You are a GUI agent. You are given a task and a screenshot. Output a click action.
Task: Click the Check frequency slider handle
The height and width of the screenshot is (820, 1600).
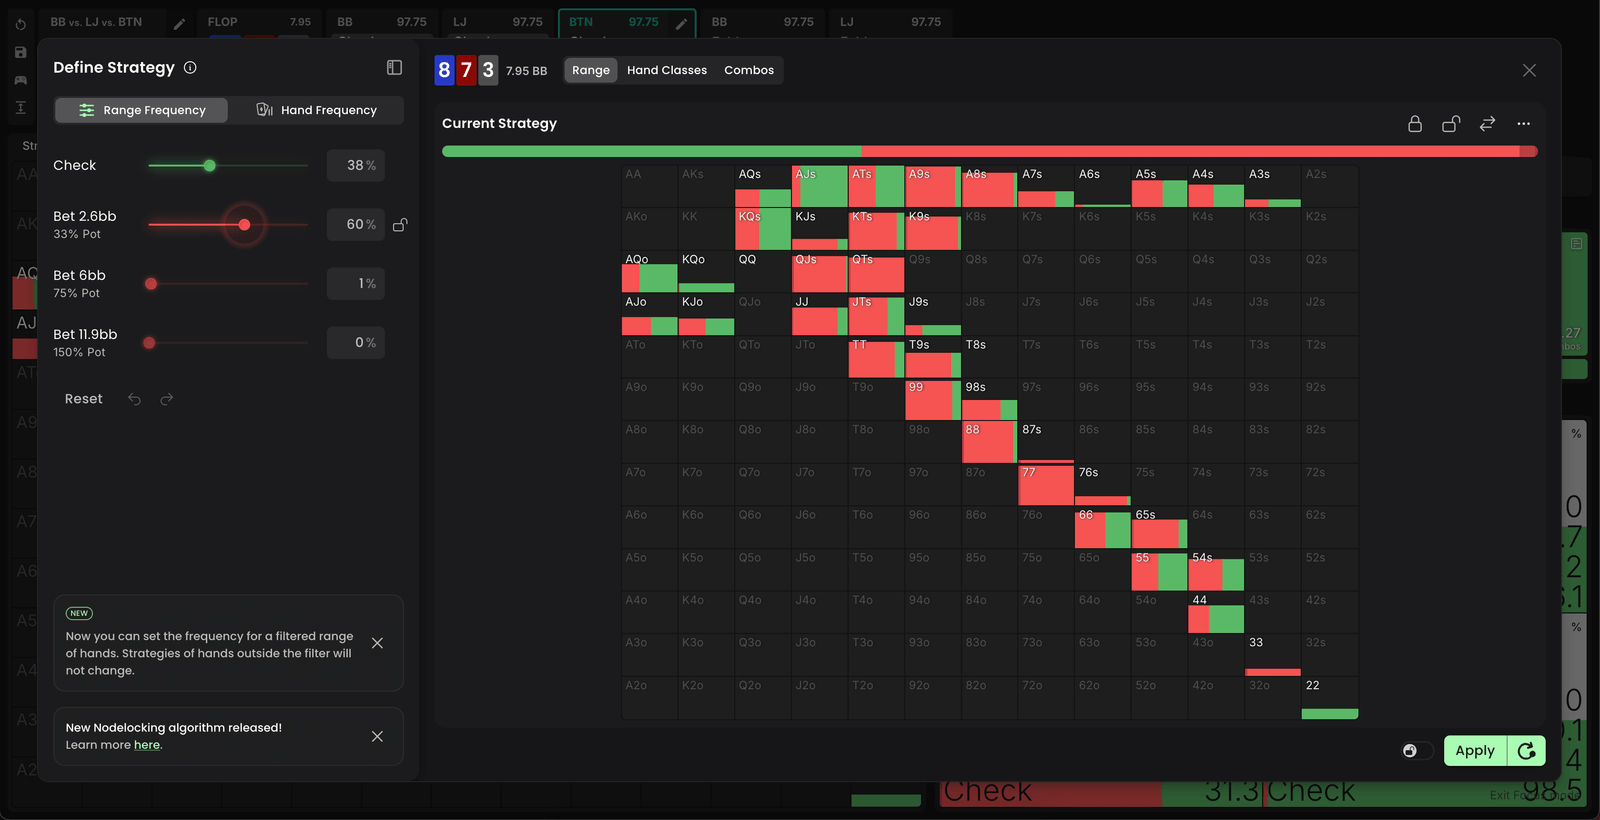209,166
